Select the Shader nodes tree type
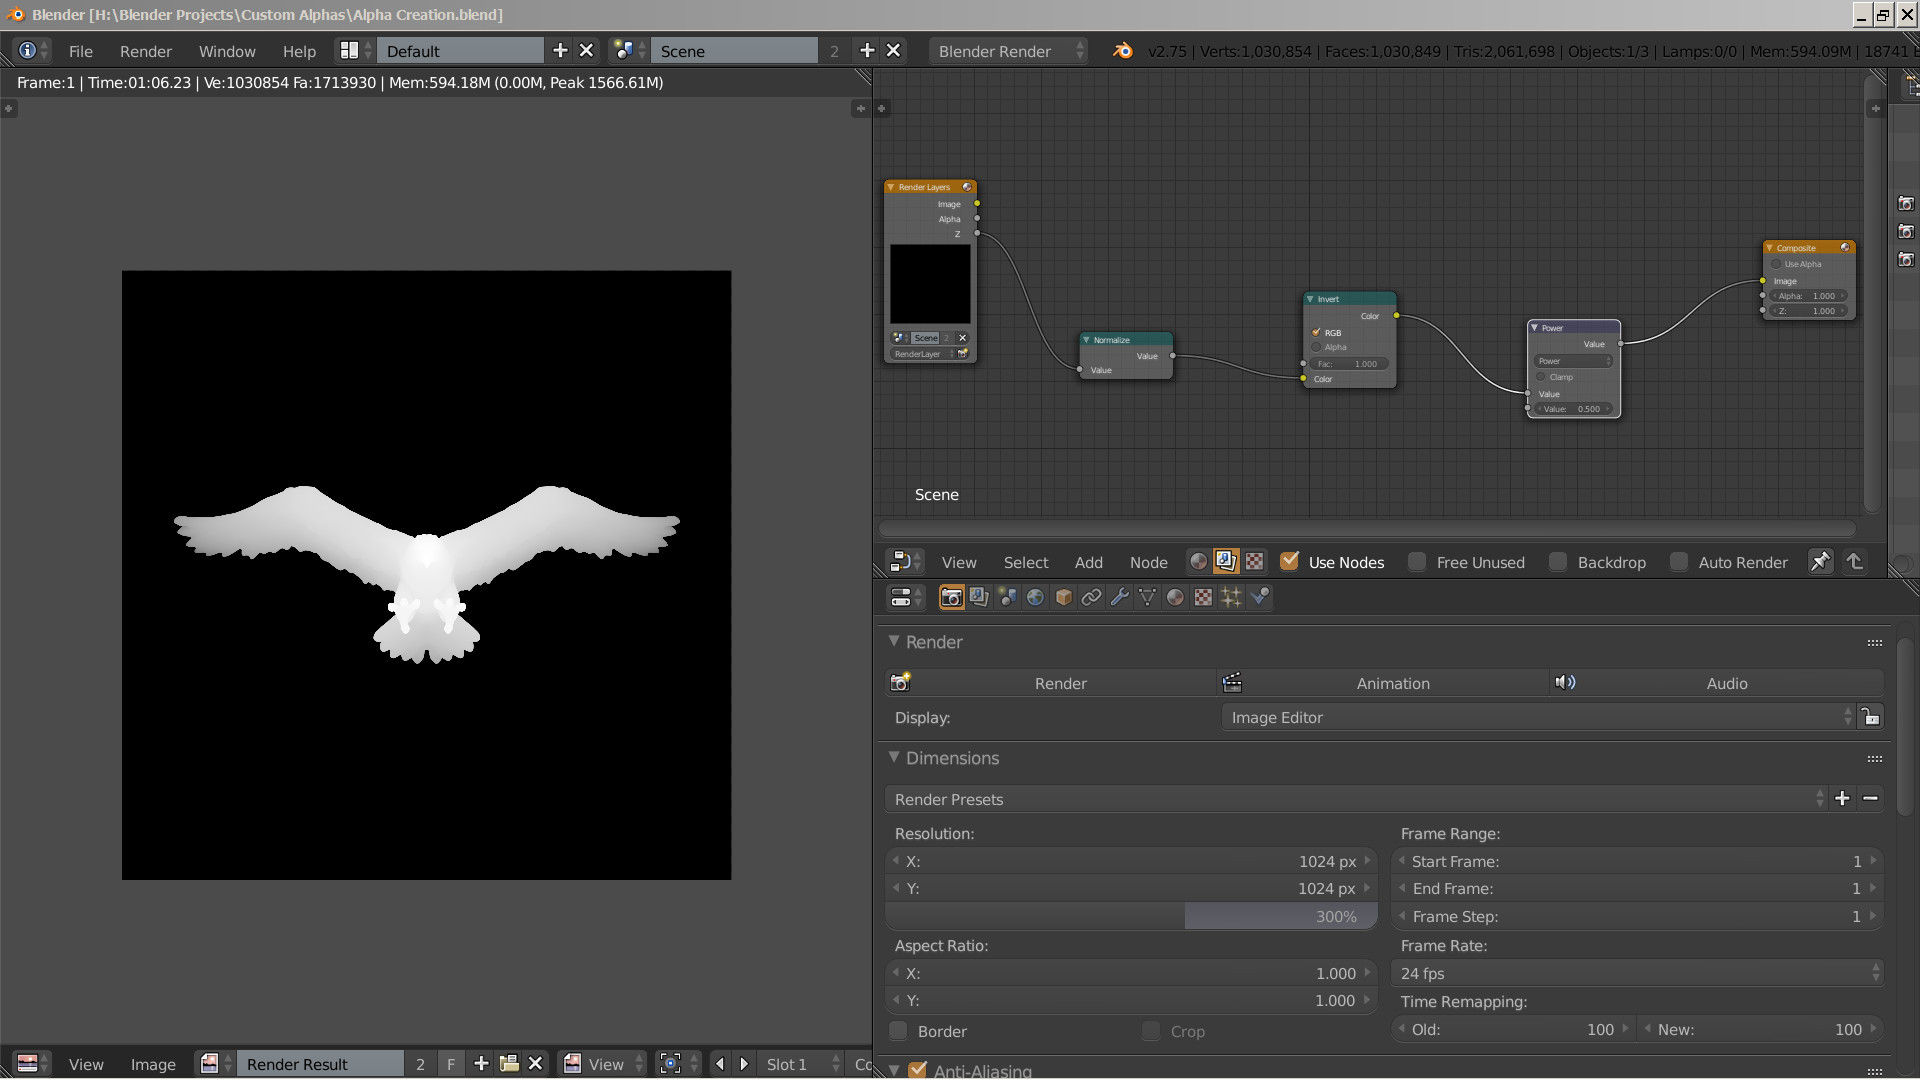 coord(1198,562)
